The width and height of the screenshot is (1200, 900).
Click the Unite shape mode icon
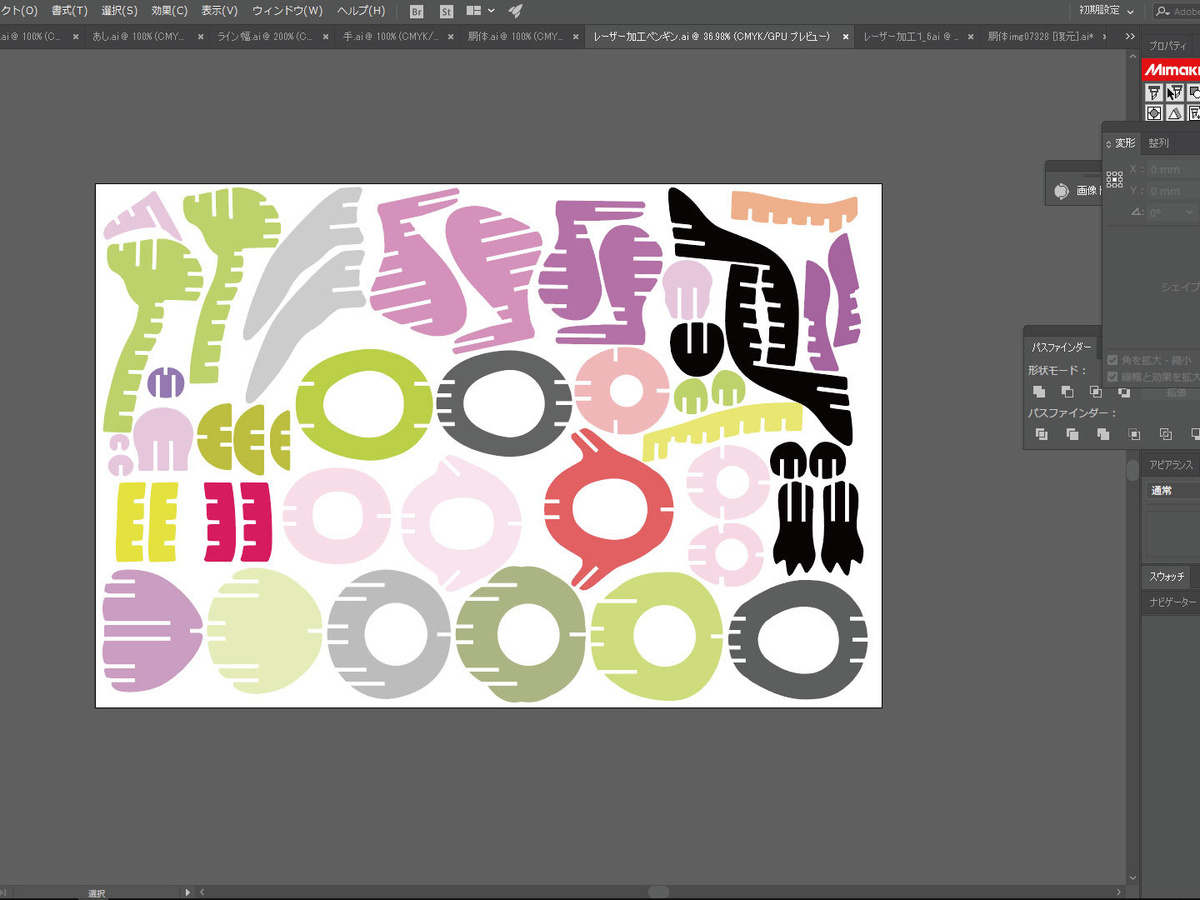pos(1039,392)
